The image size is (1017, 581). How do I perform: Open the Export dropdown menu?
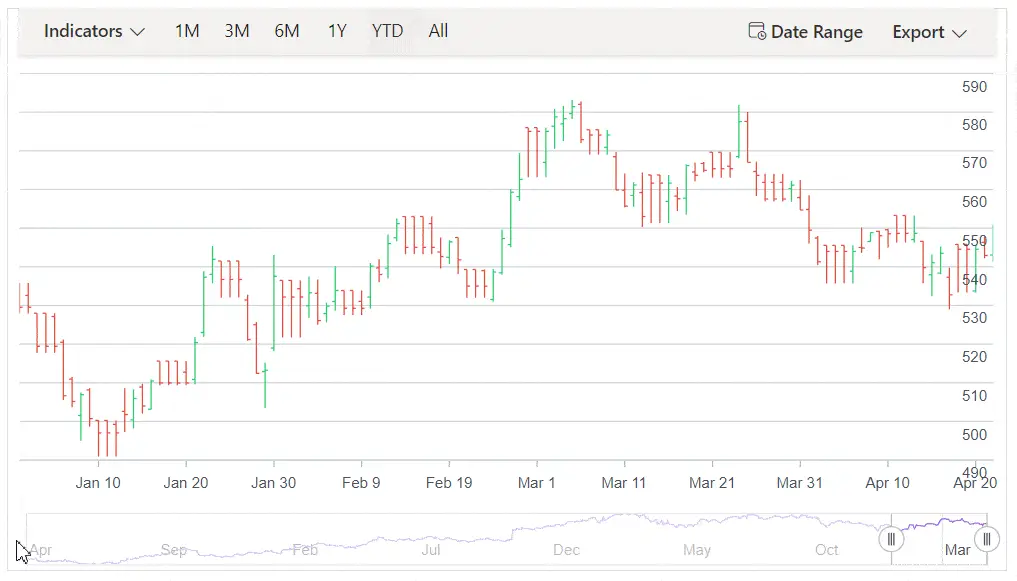click(x=929, y=32)
